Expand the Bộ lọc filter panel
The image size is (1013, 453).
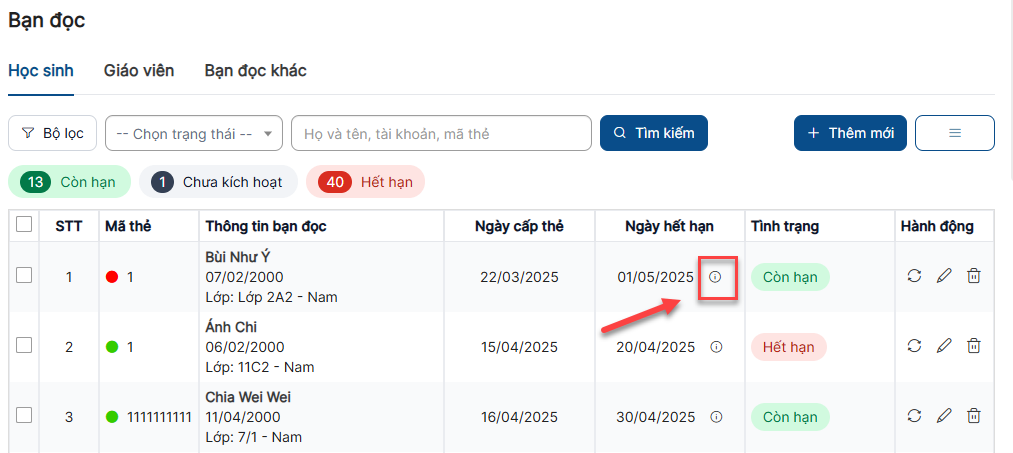[53, 133]
